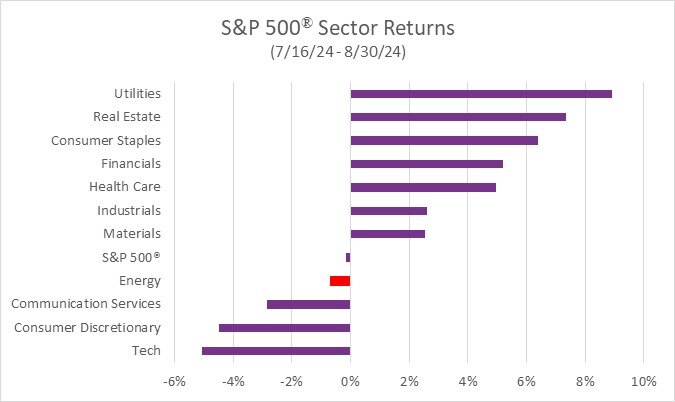The height and width of the screenshot is (402, 675).
Task: Click the Utilities bar in the chart
Action: tap(480, 94)
